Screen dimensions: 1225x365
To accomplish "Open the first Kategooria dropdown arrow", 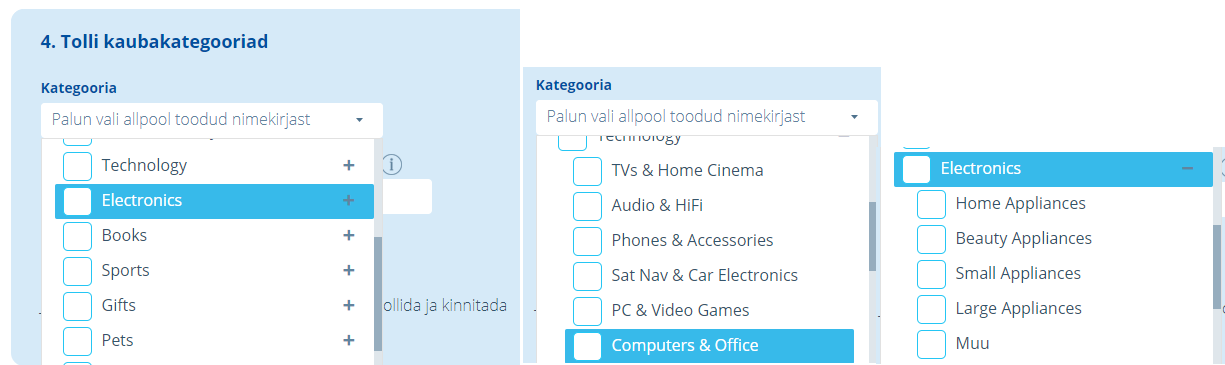I will click(x=359, y=120).
